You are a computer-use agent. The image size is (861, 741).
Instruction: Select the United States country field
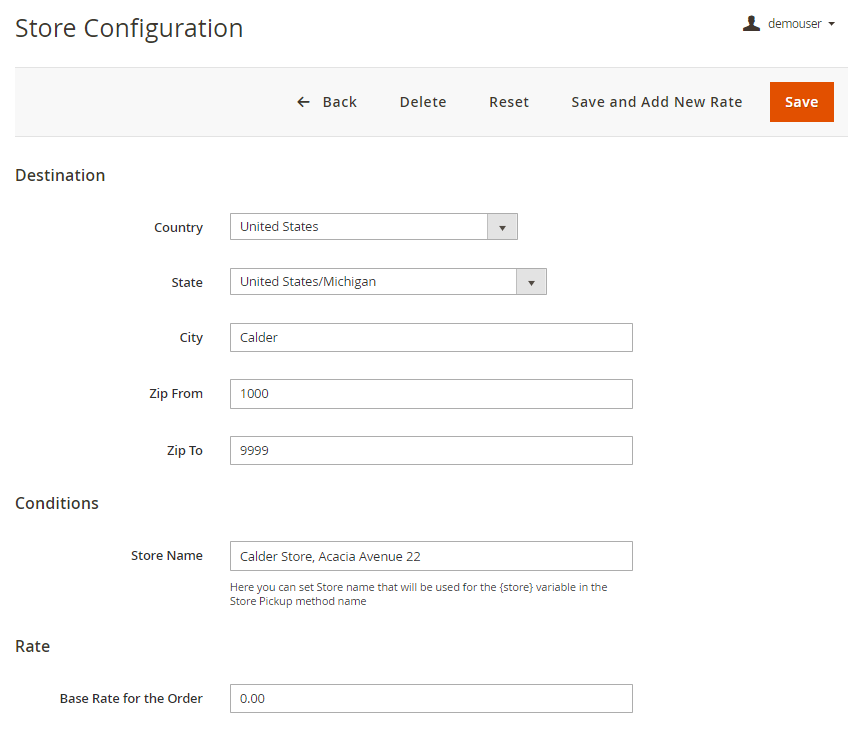(x=360, y=227)
